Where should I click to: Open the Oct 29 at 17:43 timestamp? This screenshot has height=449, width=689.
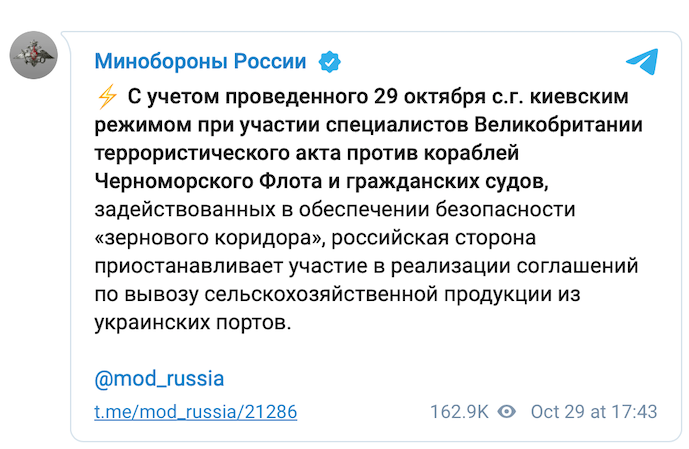point(594,412)
